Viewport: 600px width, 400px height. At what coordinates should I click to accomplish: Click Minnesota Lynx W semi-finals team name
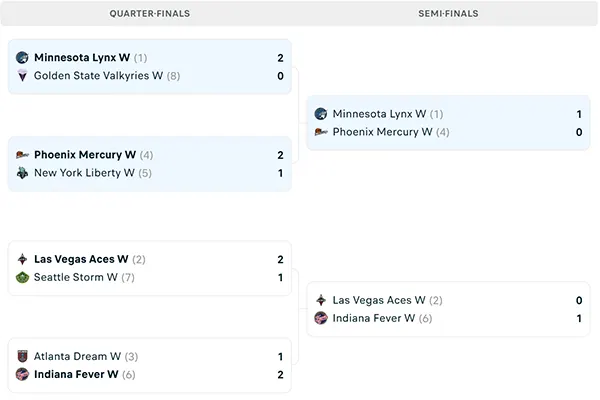tap(379, 114)
